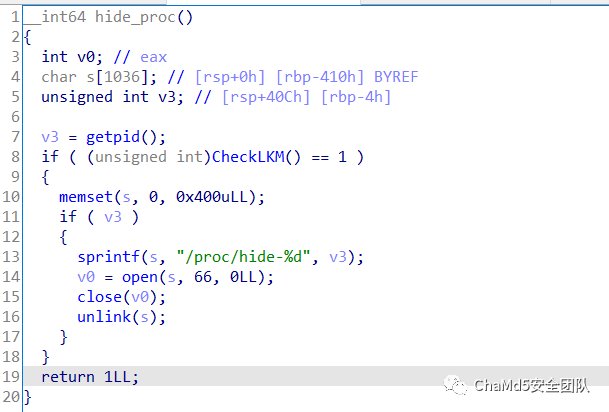Screen dimensions: 609x412
Task: Click the == 1 comparison on line 8
Action: tap(329, 157)
